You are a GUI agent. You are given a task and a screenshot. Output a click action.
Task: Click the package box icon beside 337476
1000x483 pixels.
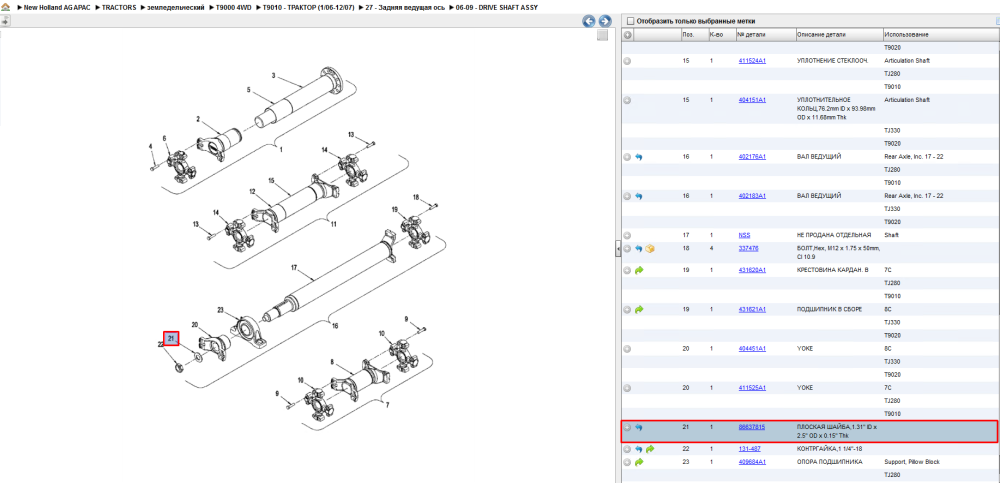[x=650, y=248]
